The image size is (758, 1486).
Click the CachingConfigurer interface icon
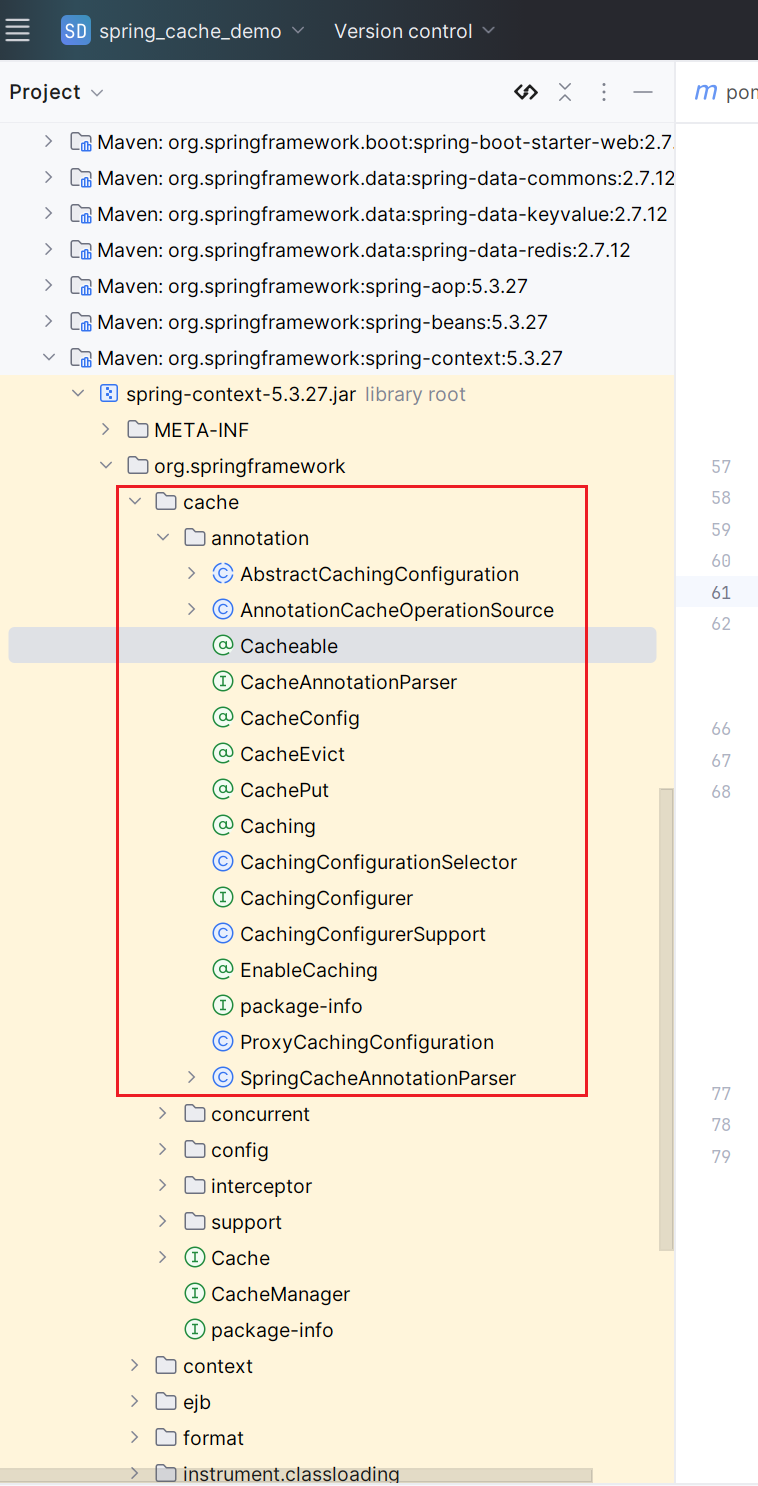click(x=223, y=898)
